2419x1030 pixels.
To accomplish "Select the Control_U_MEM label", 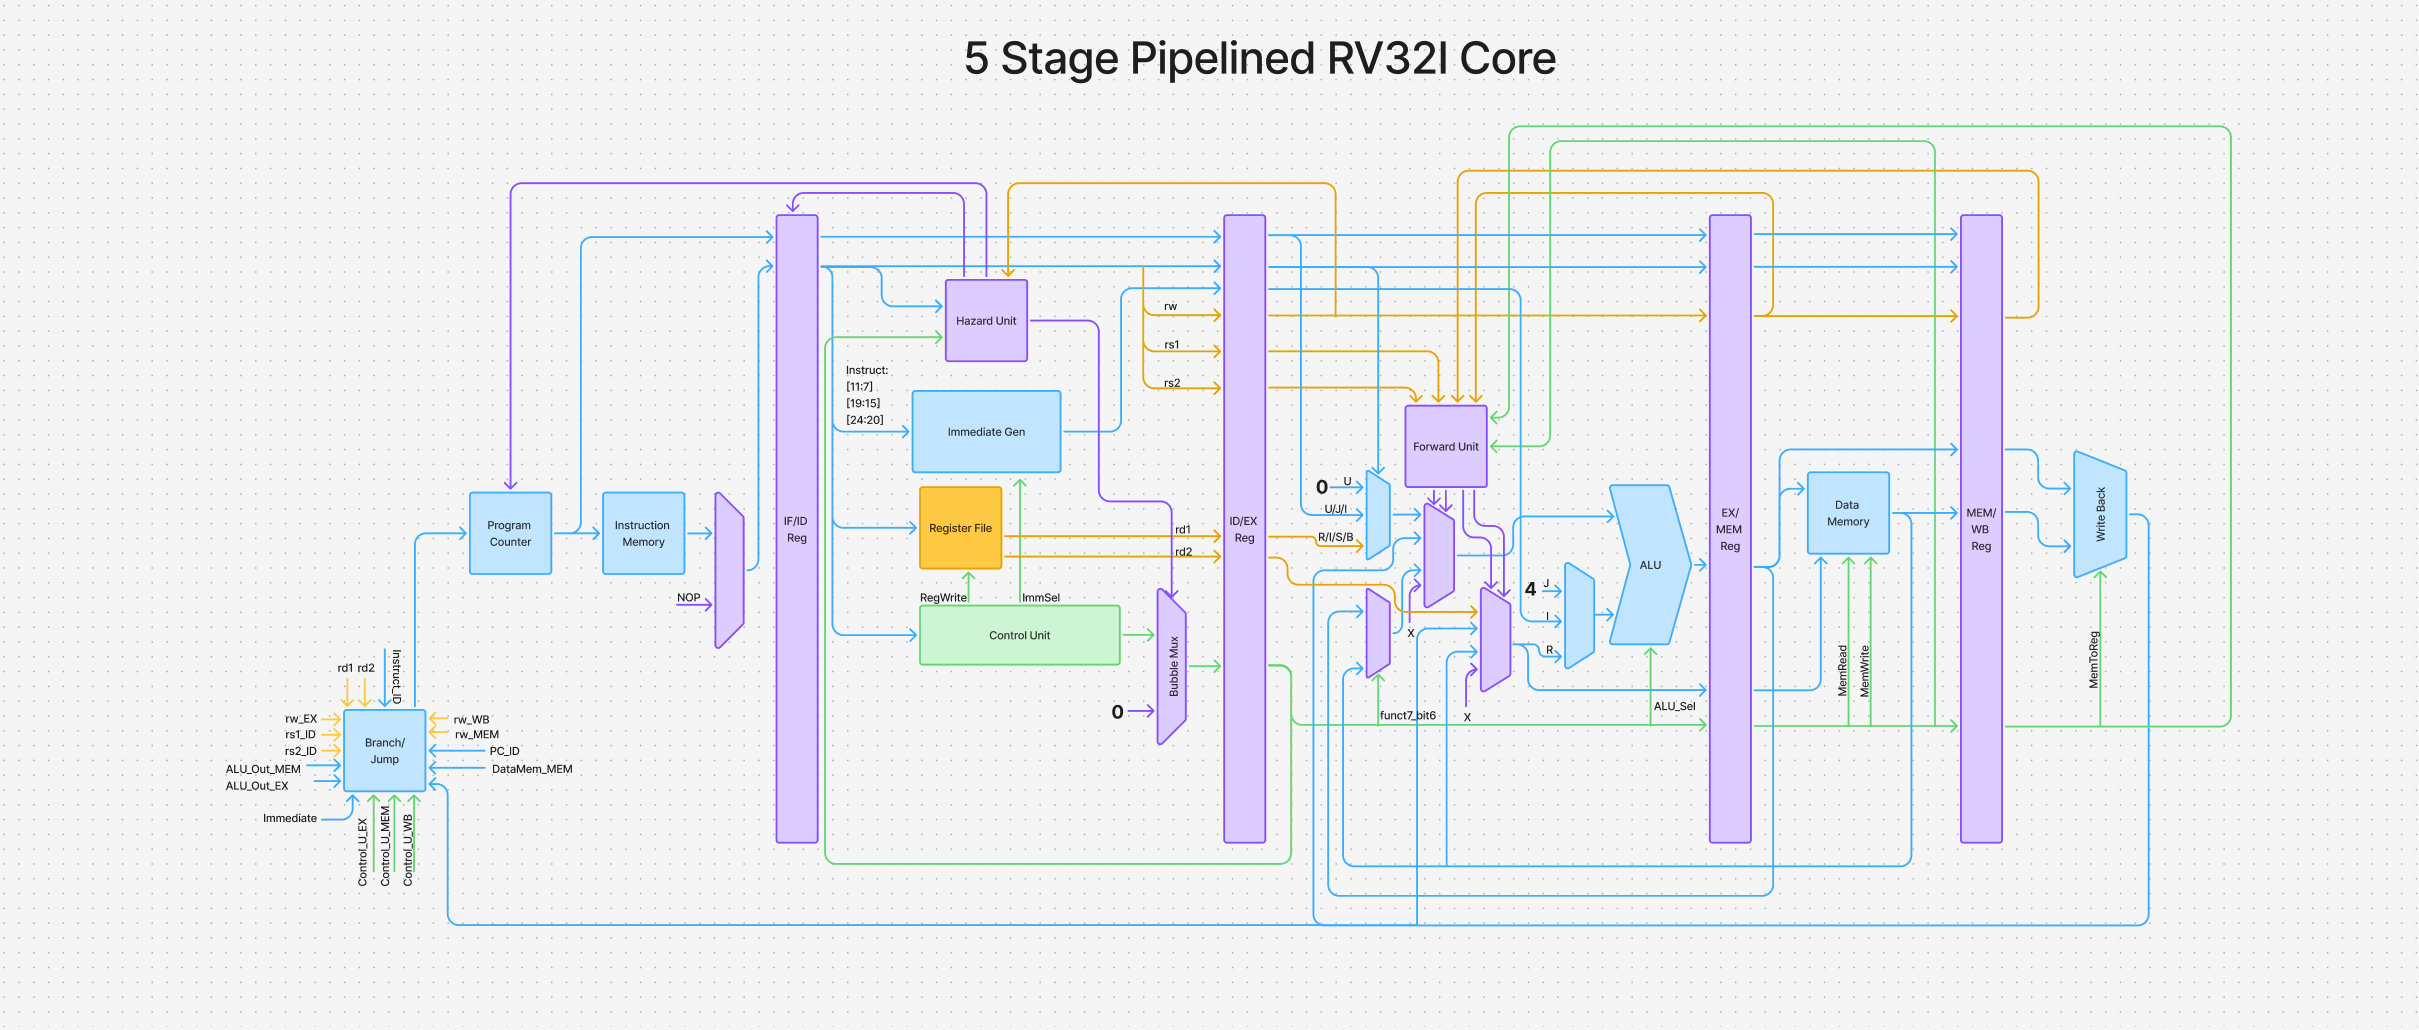I will pos(385,846).
